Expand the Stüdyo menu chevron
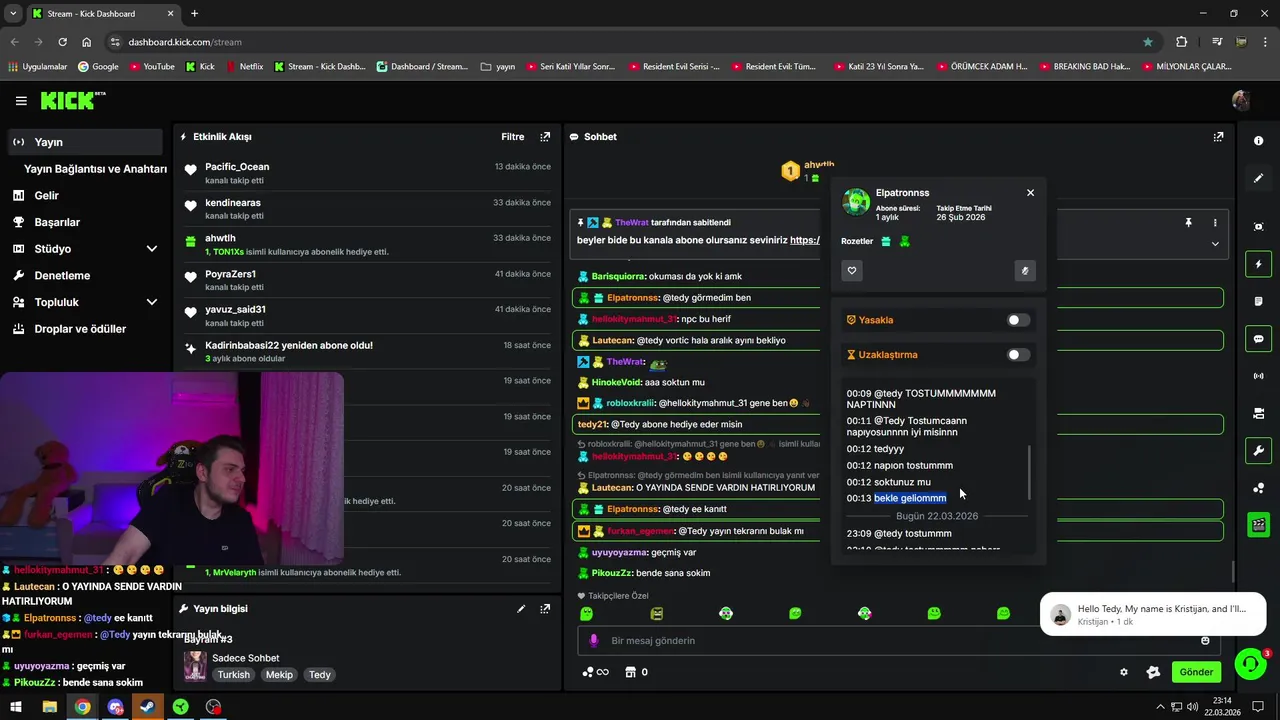 point(152,249)
